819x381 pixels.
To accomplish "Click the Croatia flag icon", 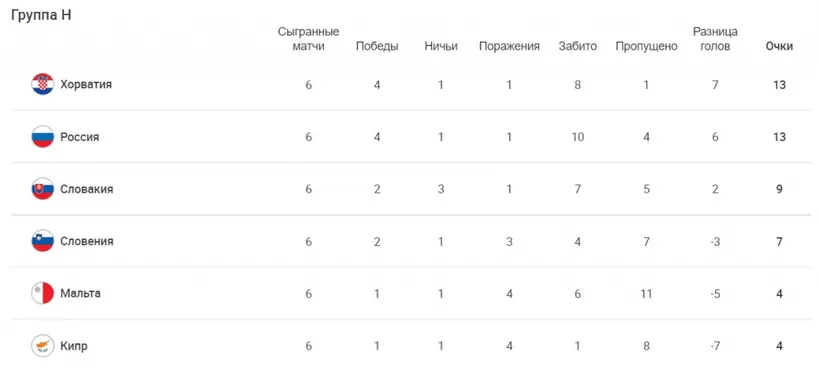I will tap(42, 84).
